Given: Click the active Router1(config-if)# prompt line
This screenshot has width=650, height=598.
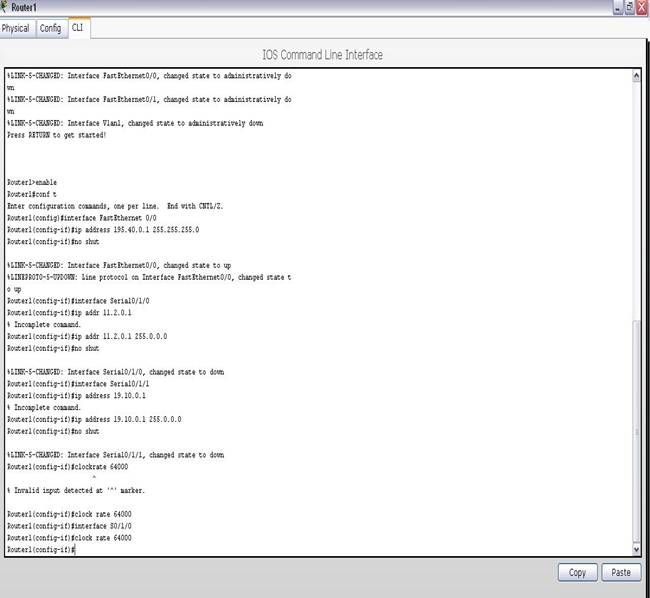Looking at the screenshot, I should [x=41, y=550].
